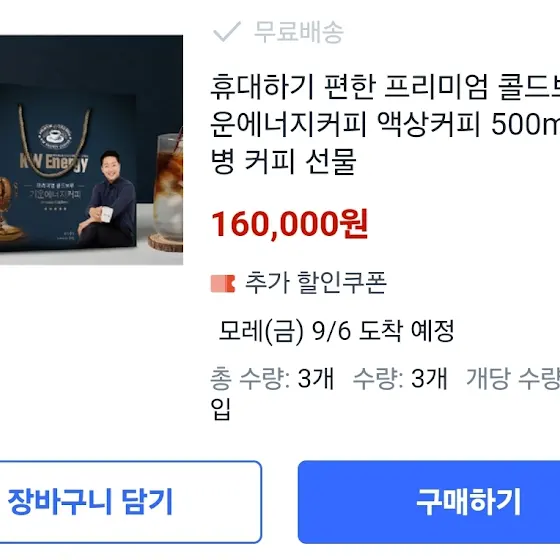Add item with 장바구니 담기 button
The height and width of the screenshot is (560, 560).
131,502
